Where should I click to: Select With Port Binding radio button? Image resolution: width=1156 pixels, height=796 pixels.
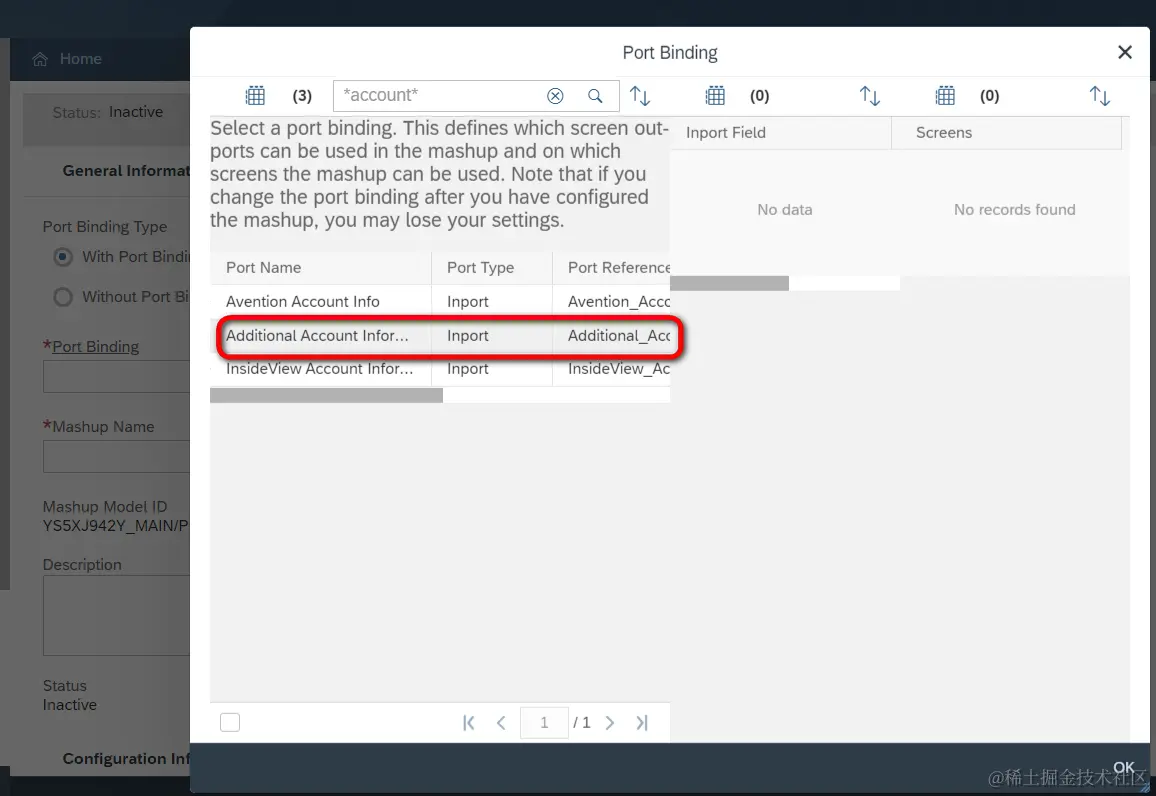tap(63, 257)
